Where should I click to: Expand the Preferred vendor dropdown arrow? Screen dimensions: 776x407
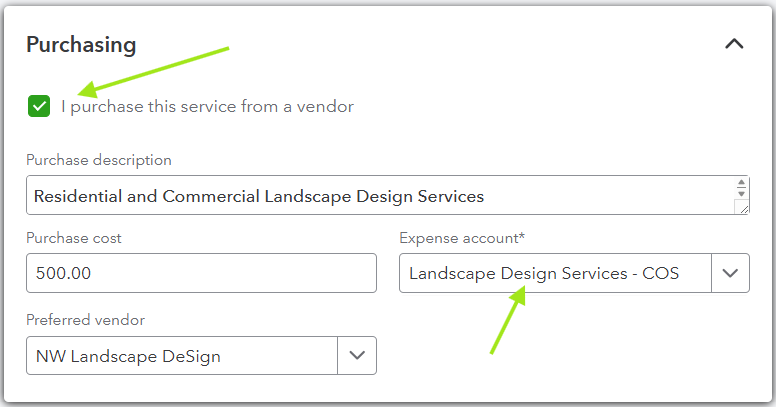357,355
